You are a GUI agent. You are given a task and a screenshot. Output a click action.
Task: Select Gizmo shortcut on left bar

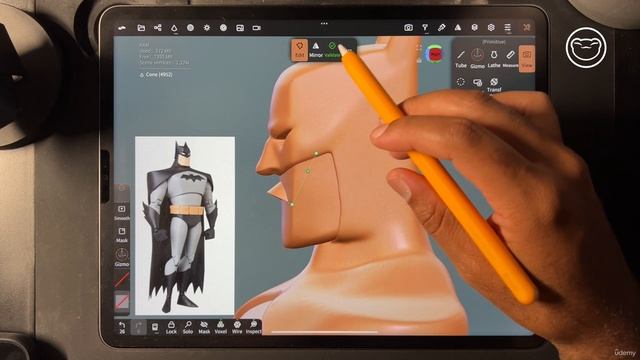[x=122, y=258]
